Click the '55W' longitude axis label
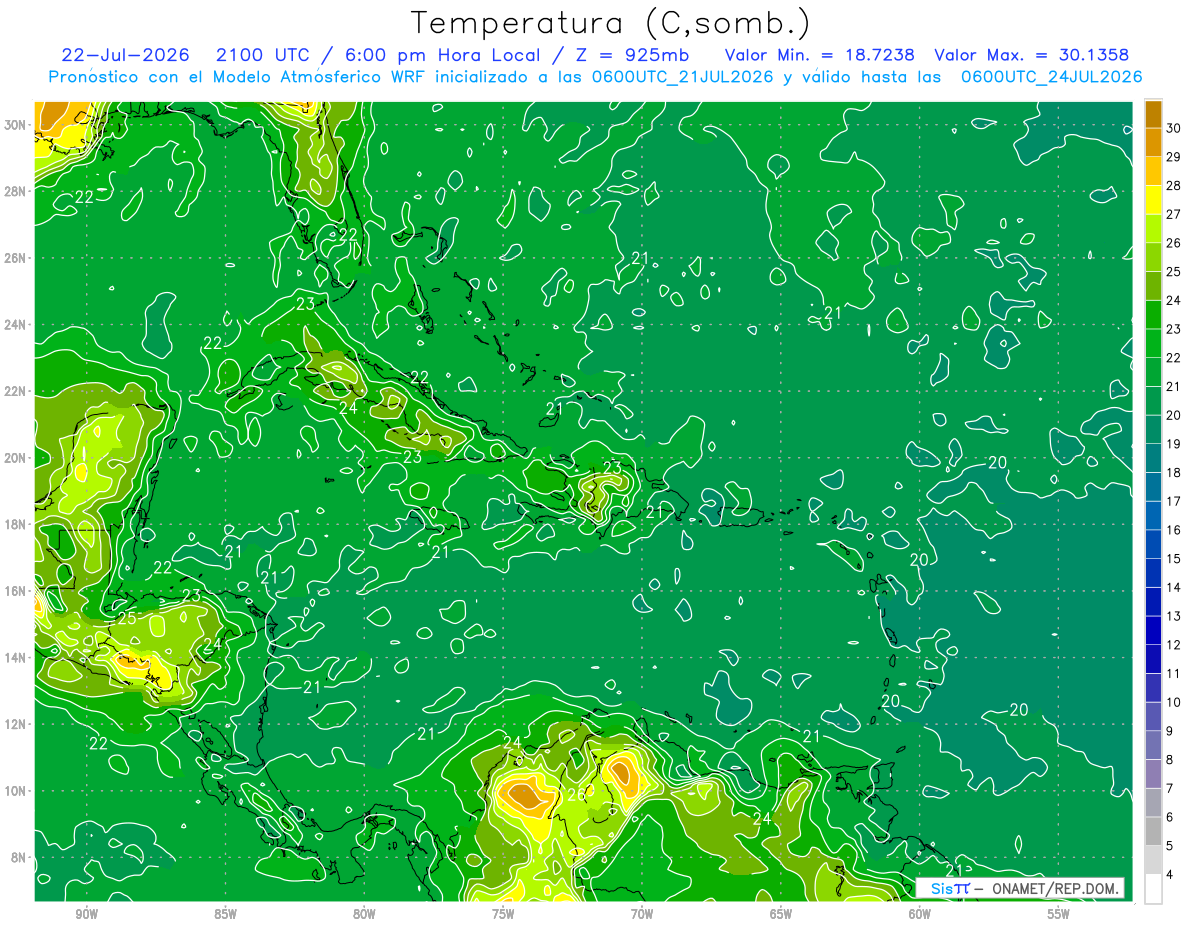 pyautogui.click(x=1059, y=914)
